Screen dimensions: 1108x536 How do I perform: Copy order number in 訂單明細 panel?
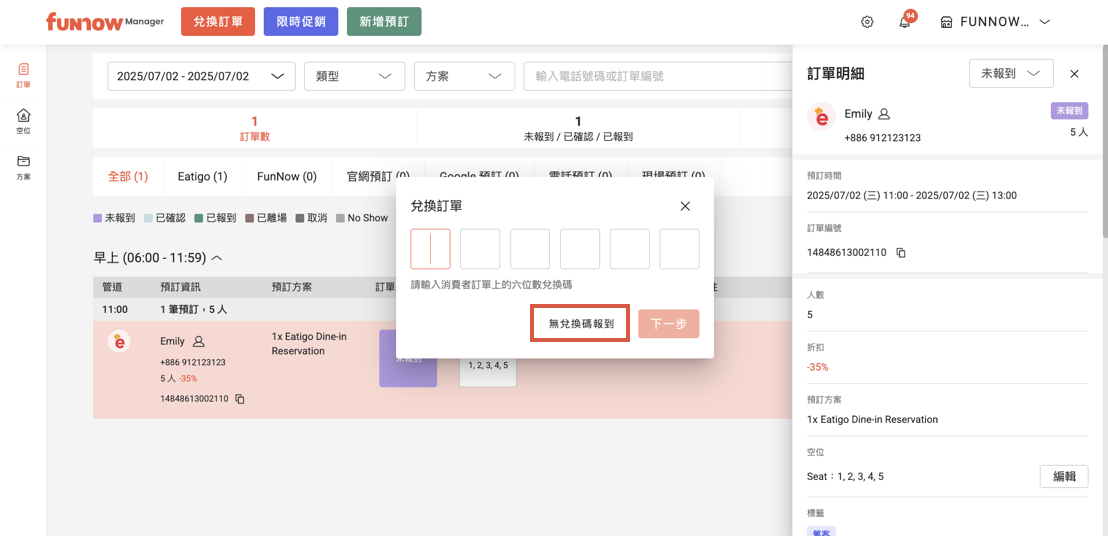click(x=901, y=253)
